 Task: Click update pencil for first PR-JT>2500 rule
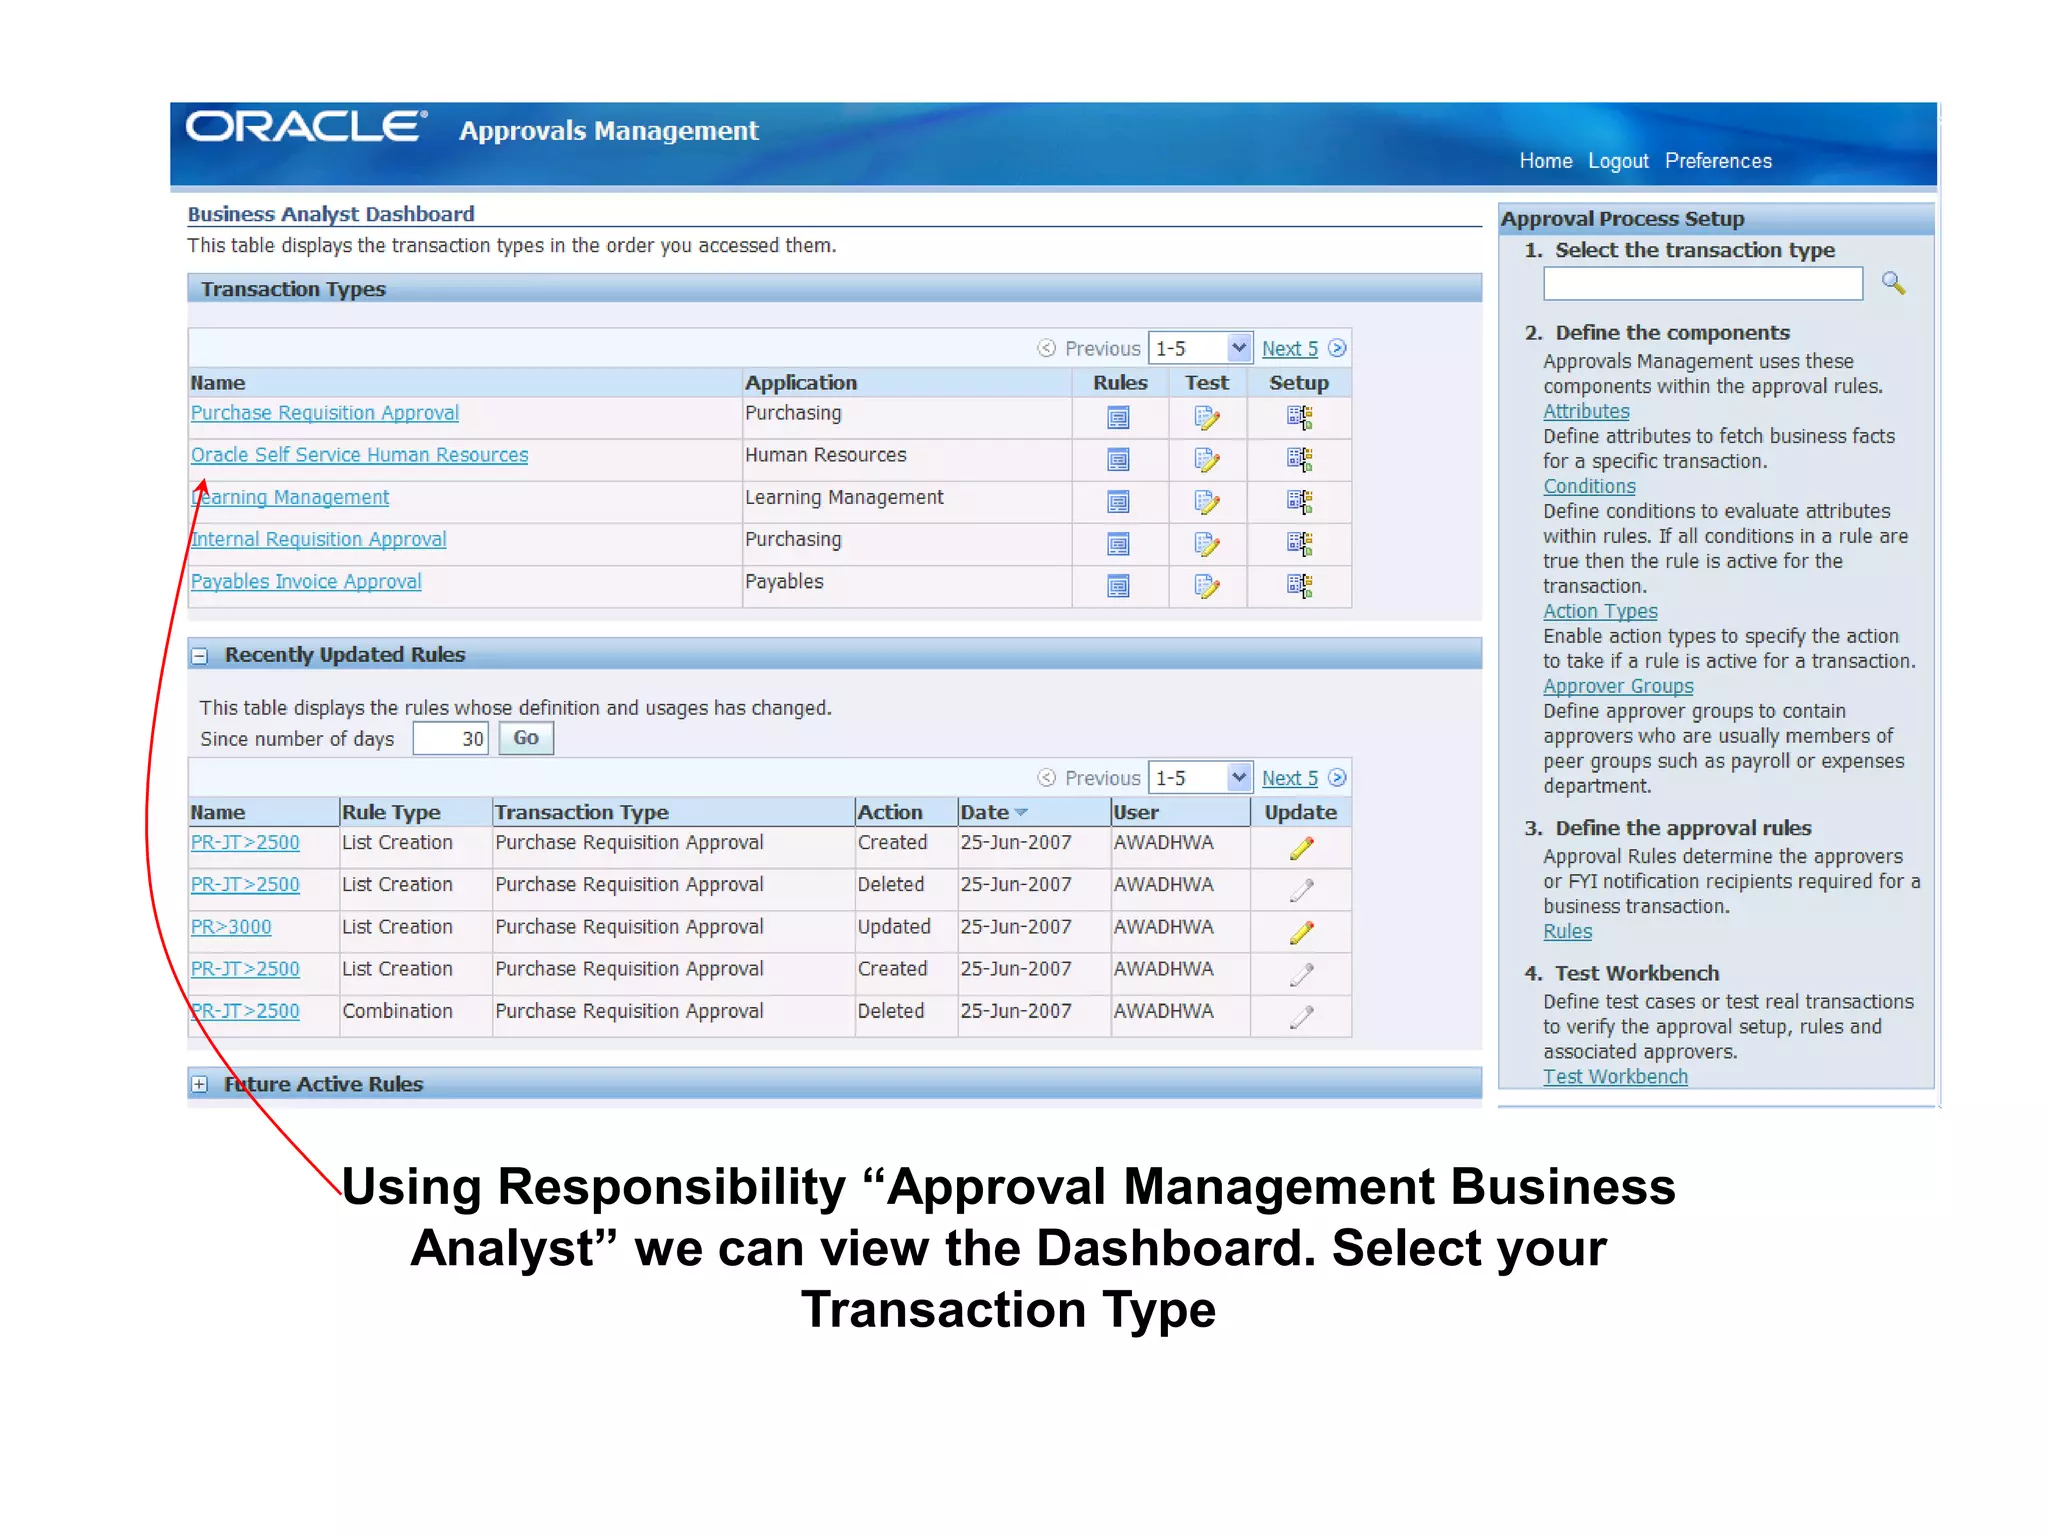[x=1300, y=849]
